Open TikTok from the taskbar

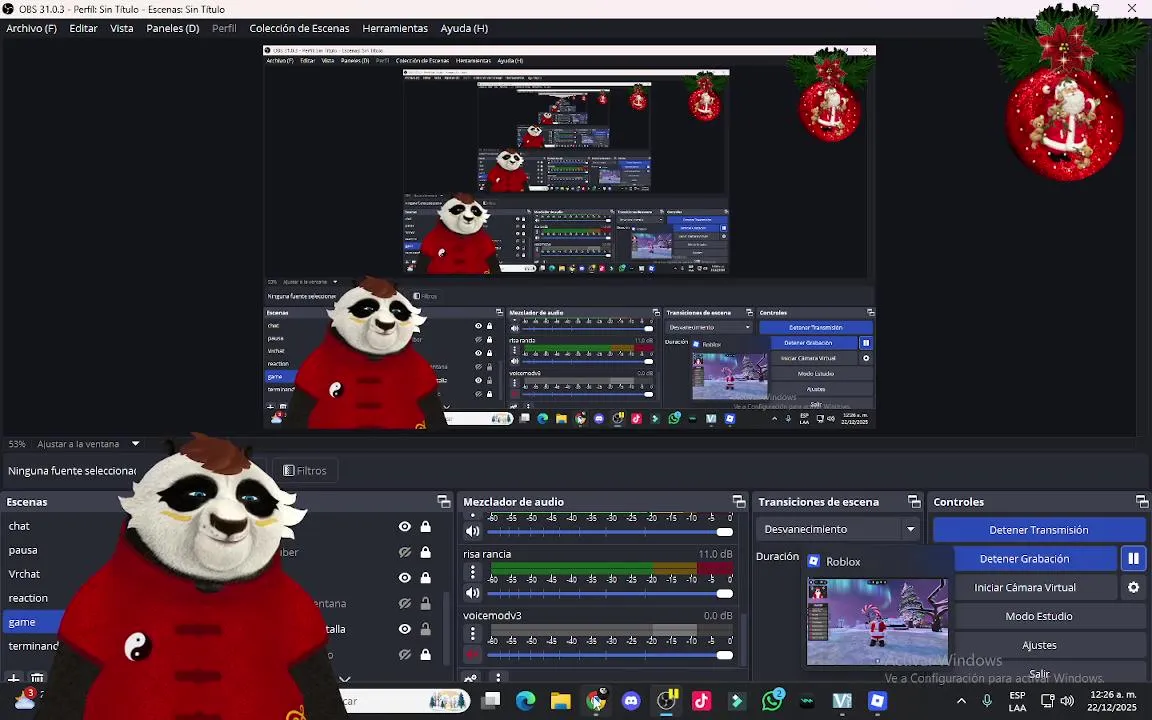702,701
